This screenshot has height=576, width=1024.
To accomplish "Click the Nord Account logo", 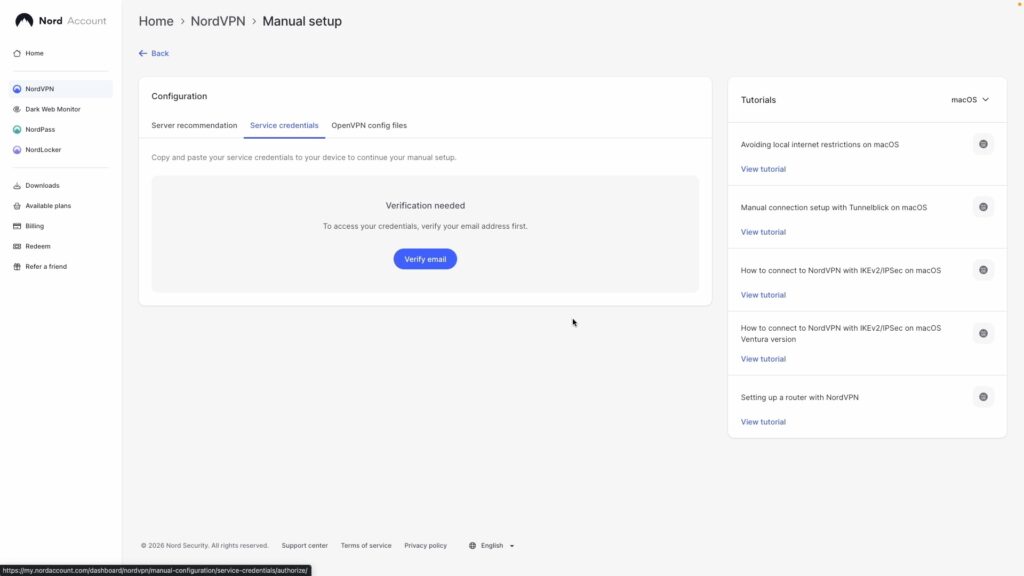I will [x=60, y=20].
